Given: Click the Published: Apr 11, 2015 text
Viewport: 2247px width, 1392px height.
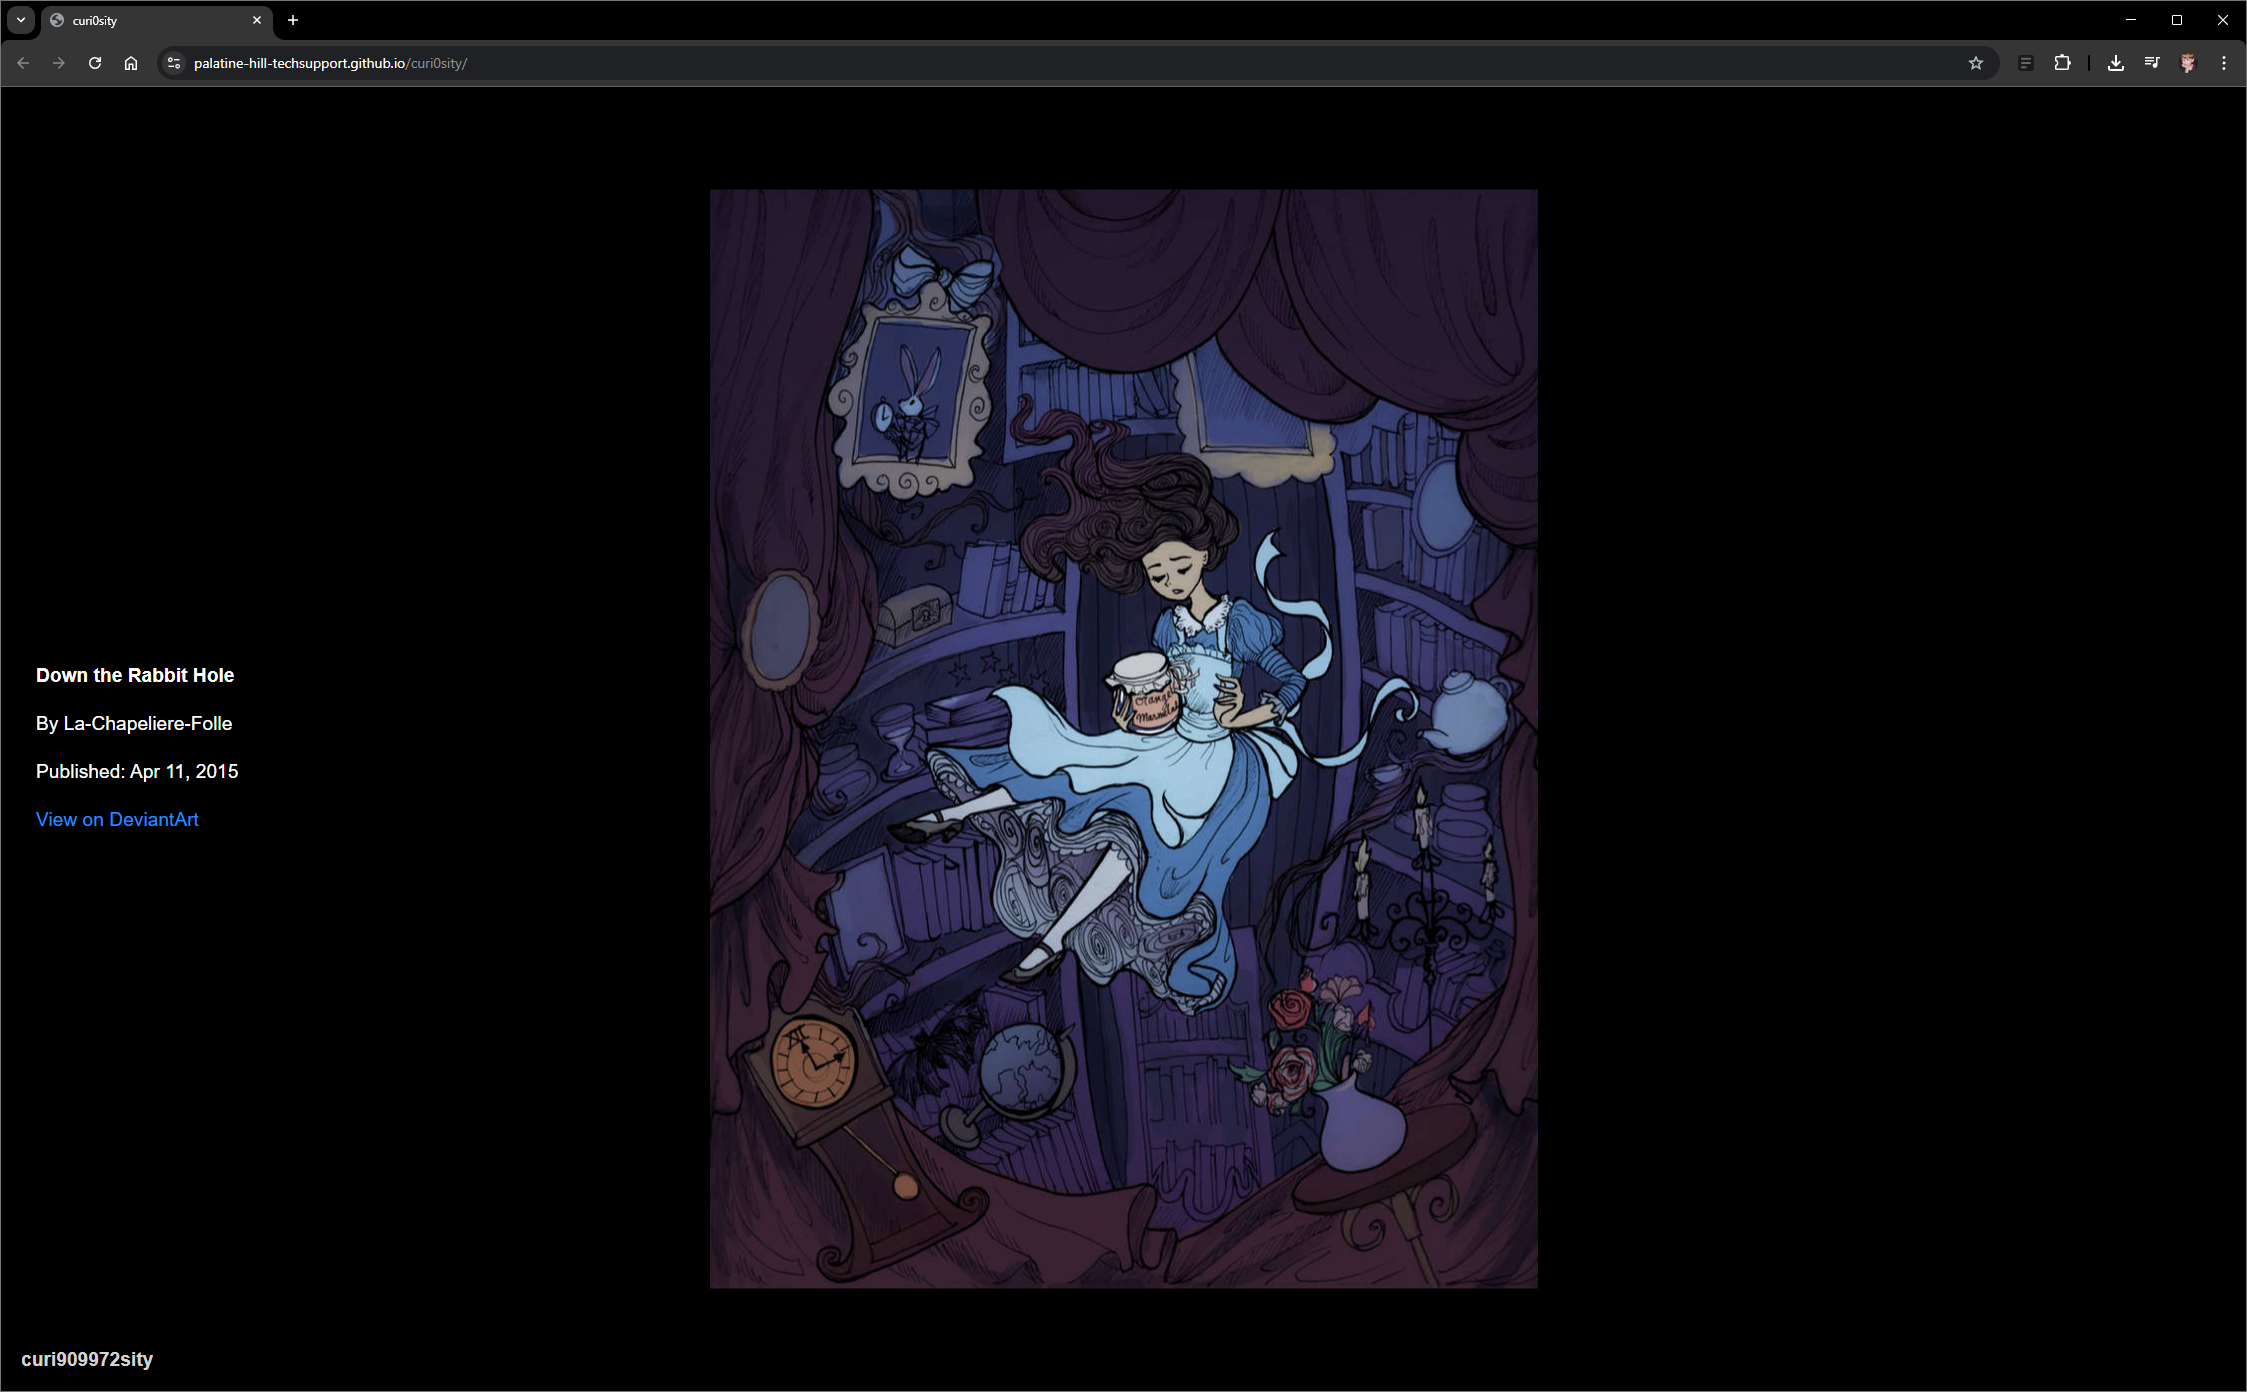Looking at the screenshot, I should (x=137, y=771).
